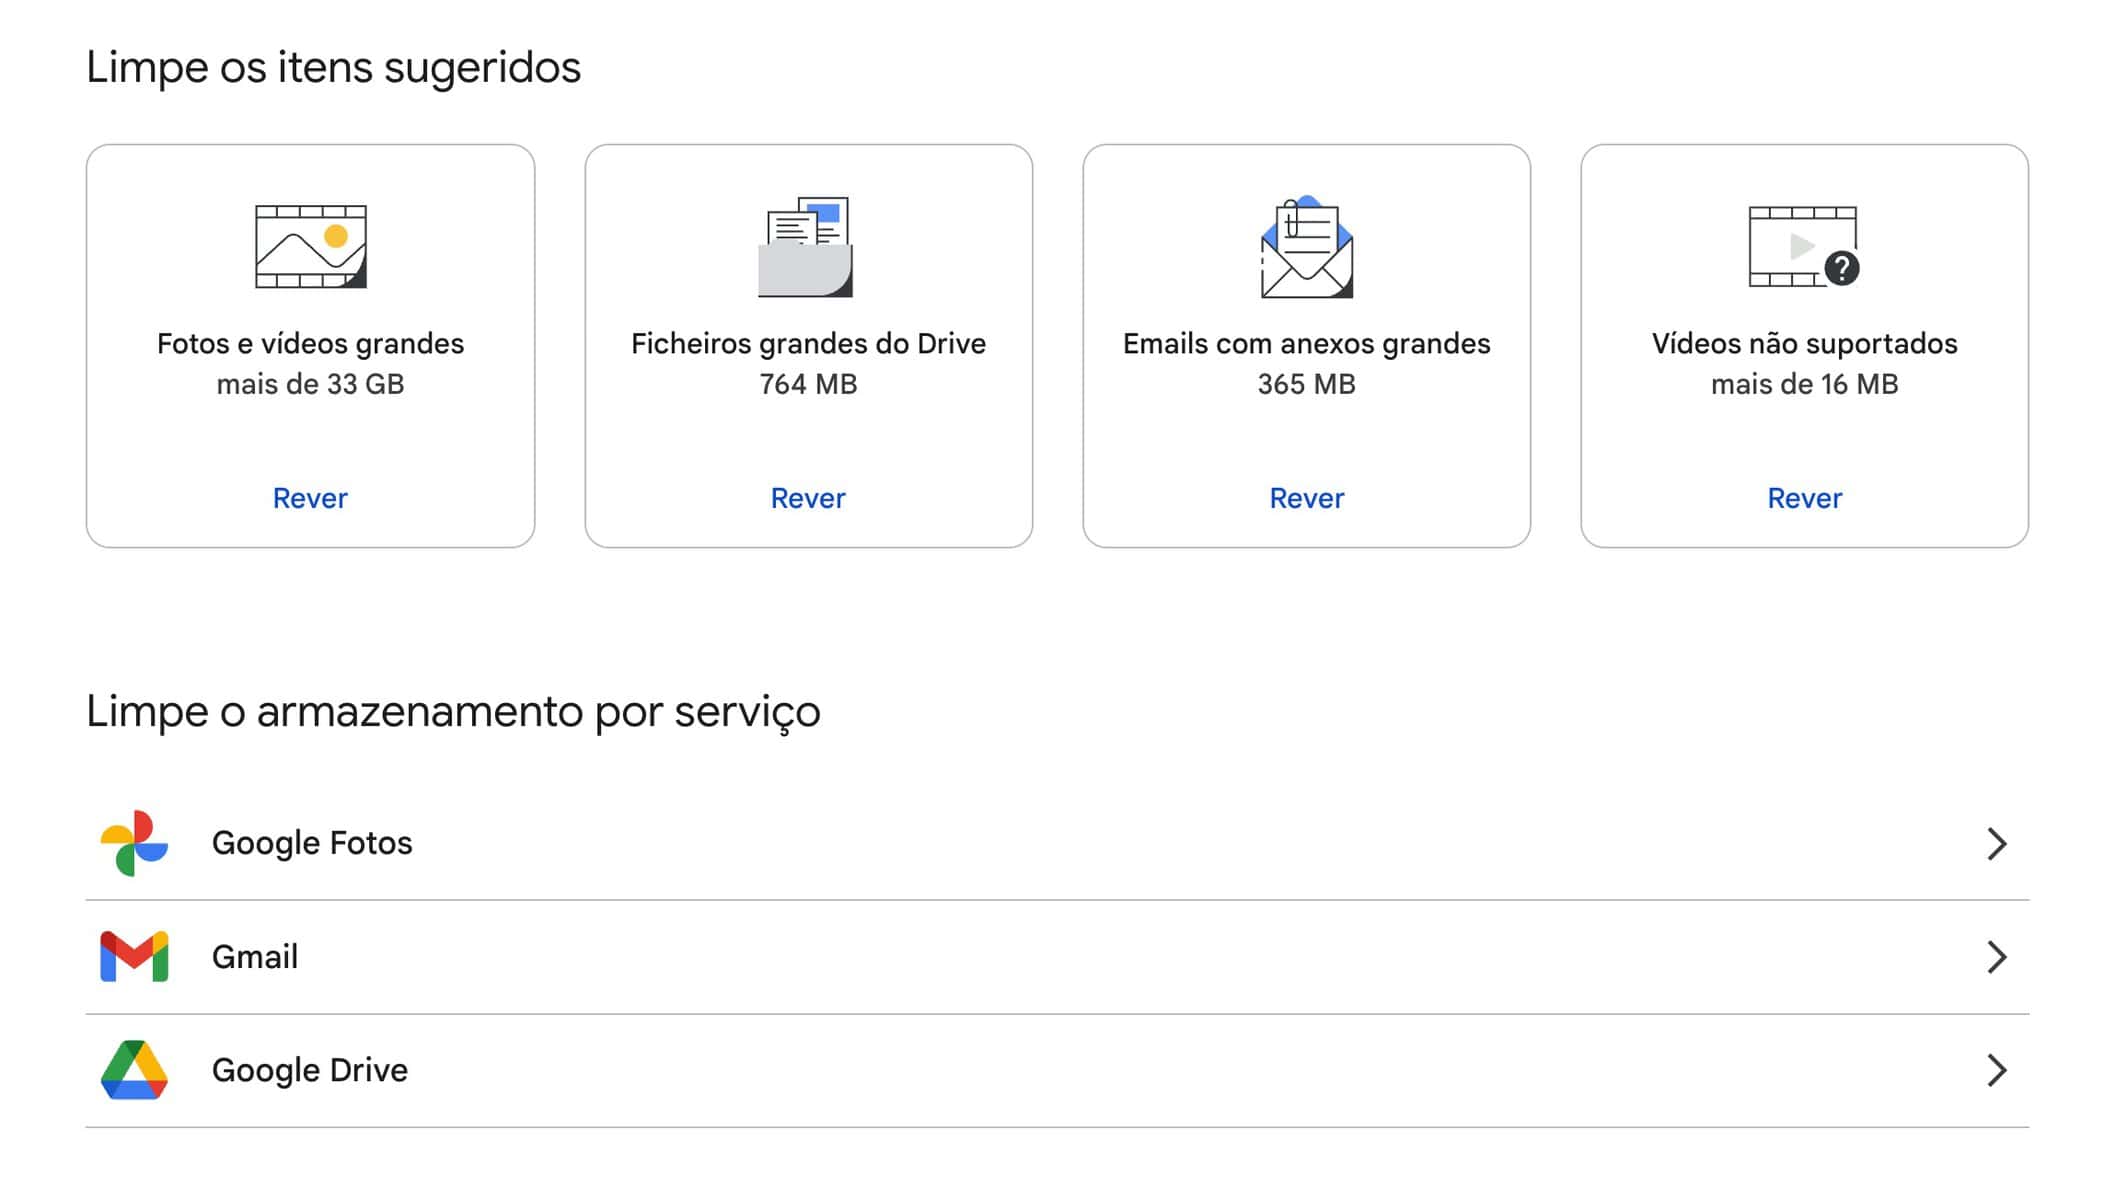
Task: Open Rever for Emails com anexos grandes
Action: (x=1306, y=498)
